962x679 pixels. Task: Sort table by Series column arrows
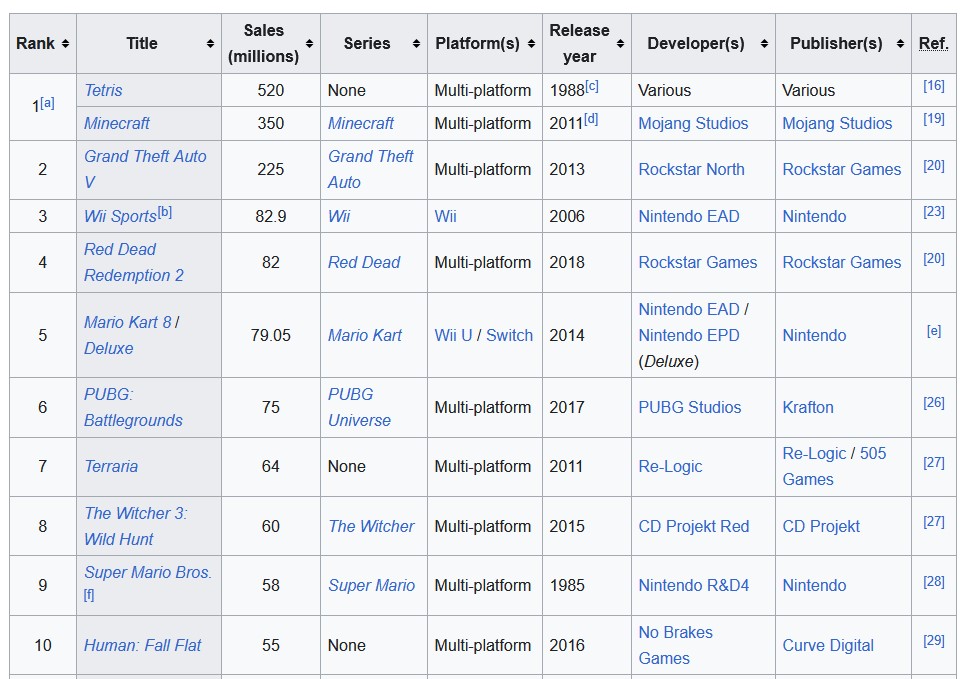point(417,44)
